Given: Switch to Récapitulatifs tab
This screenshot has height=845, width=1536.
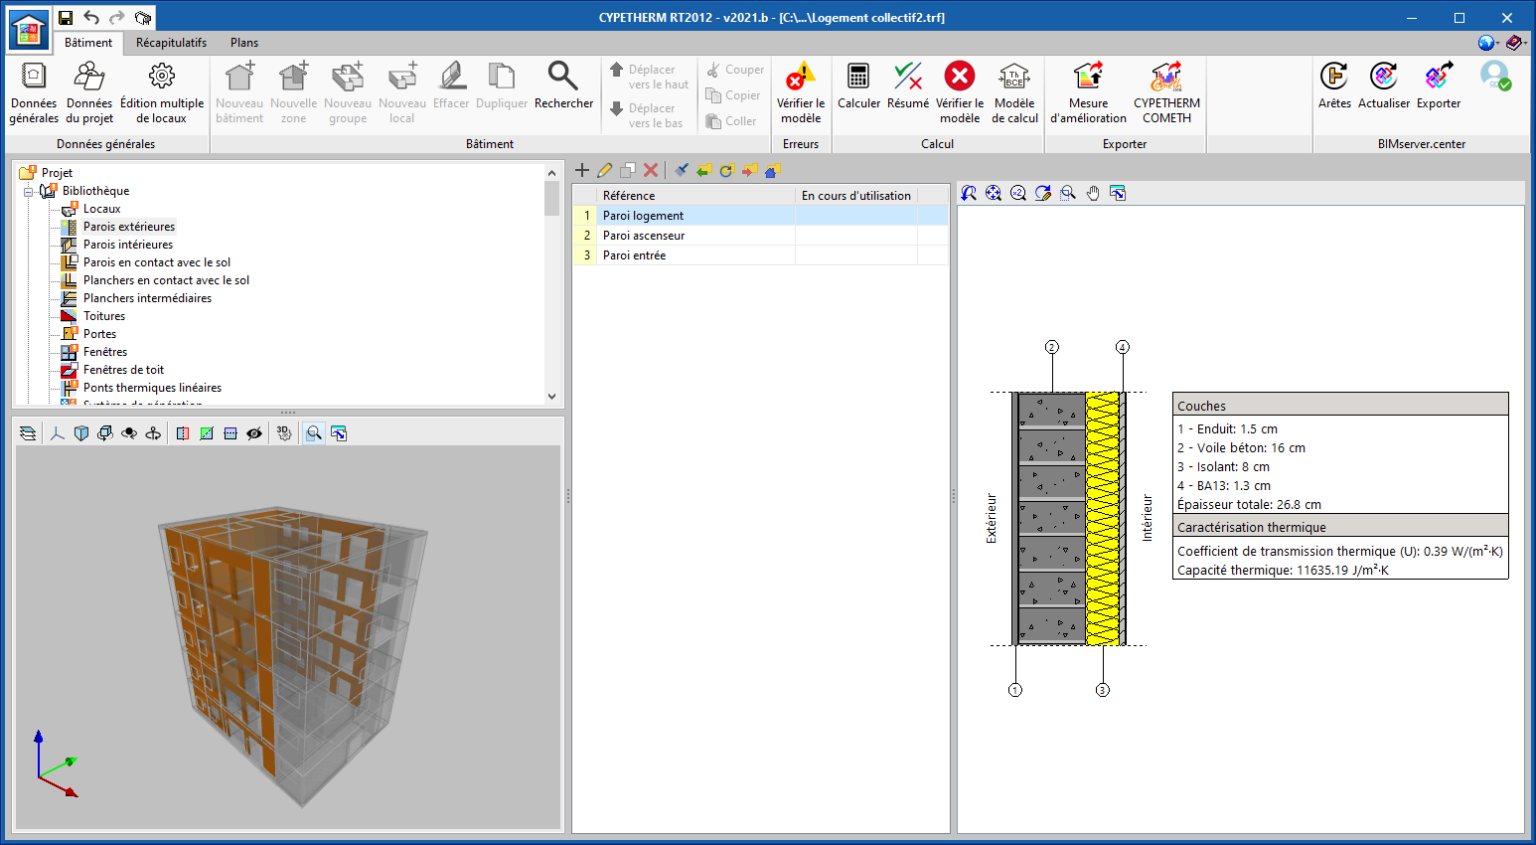Looking at the screenshot, I should [x=171, y=43].
